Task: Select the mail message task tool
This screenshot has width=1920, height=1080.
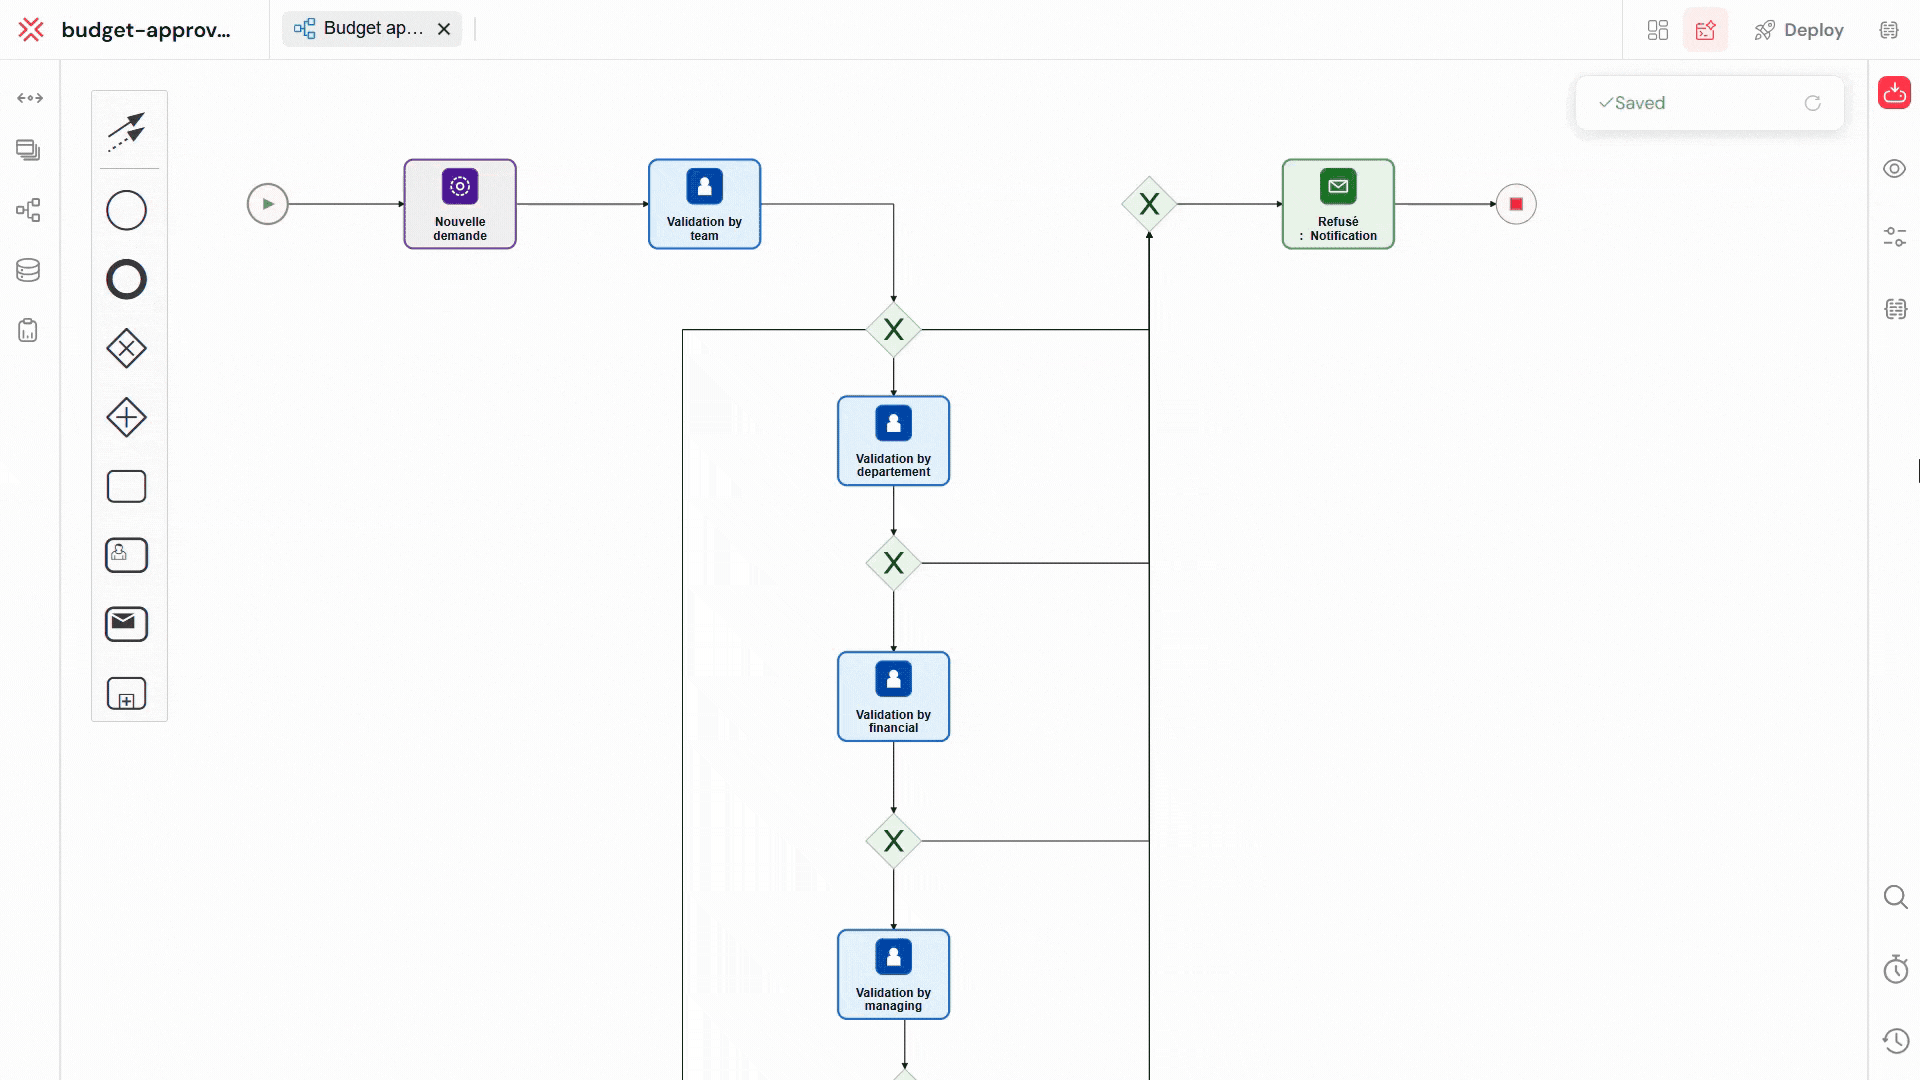Action: click(126, 624)
